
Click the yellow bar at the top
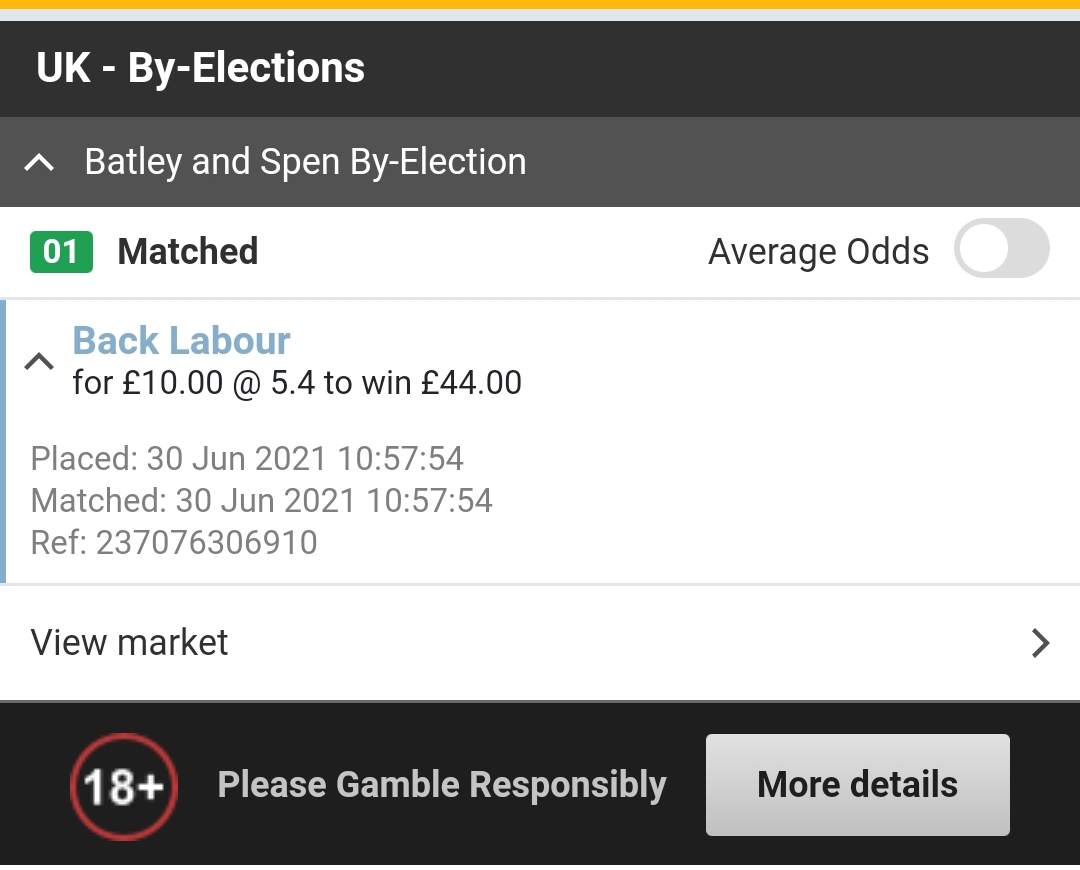(540, 4)
